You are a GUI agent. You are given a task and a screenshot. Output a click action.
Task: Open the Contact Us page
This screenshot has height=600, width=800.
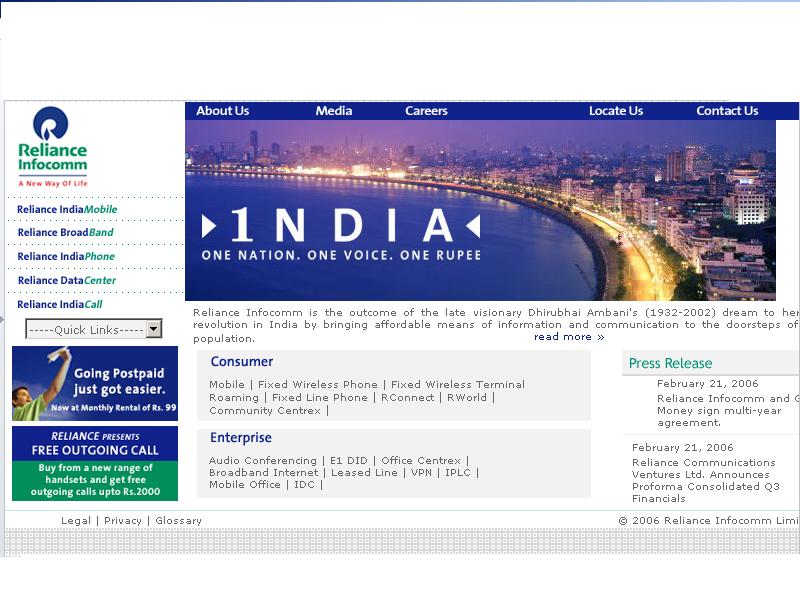(727, 111)
